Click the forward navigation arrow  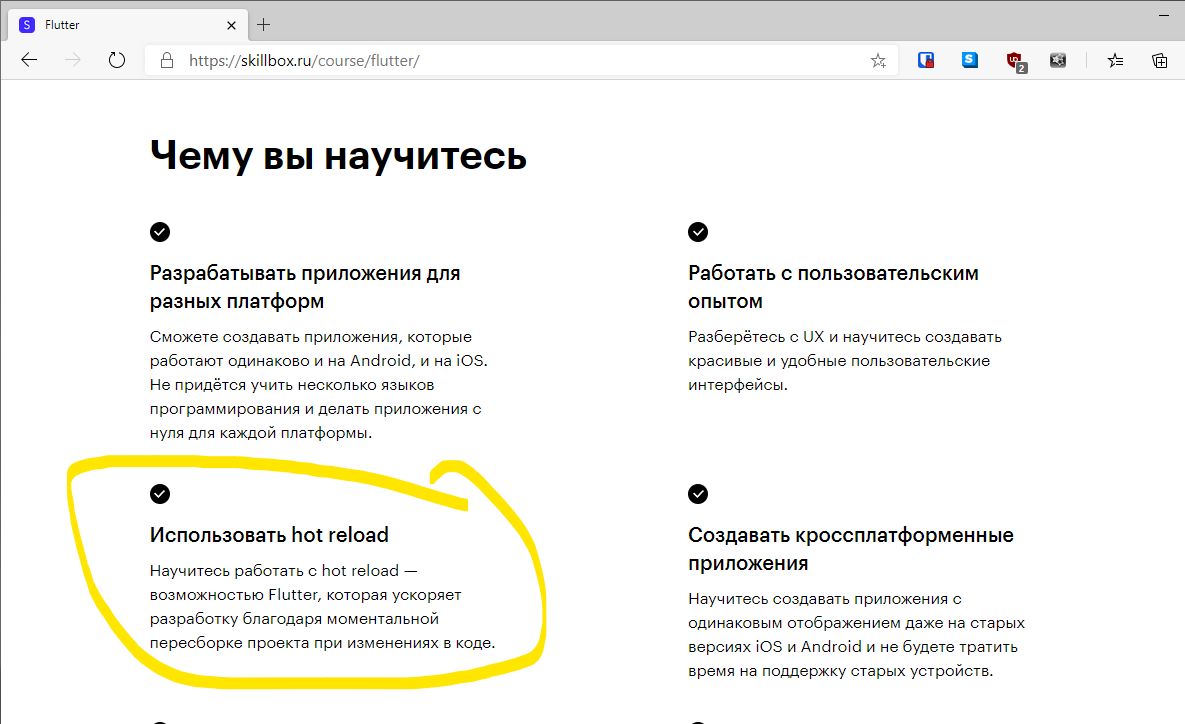pos(73,60)
